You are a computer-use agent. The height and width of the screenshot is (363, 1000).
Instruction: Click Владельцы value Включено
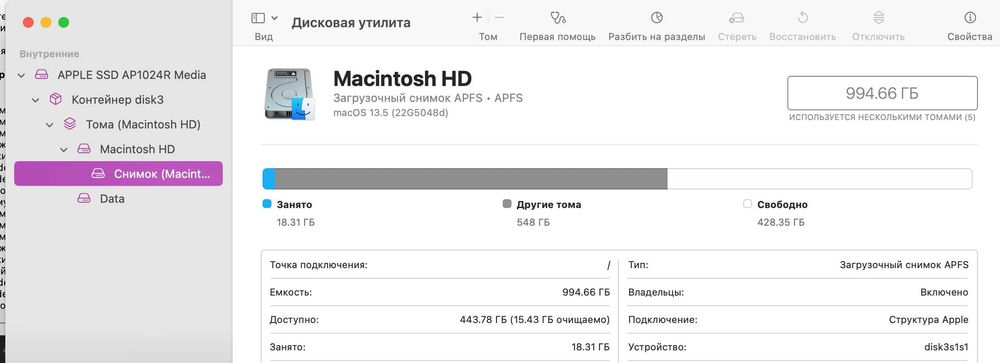(944, 292)
